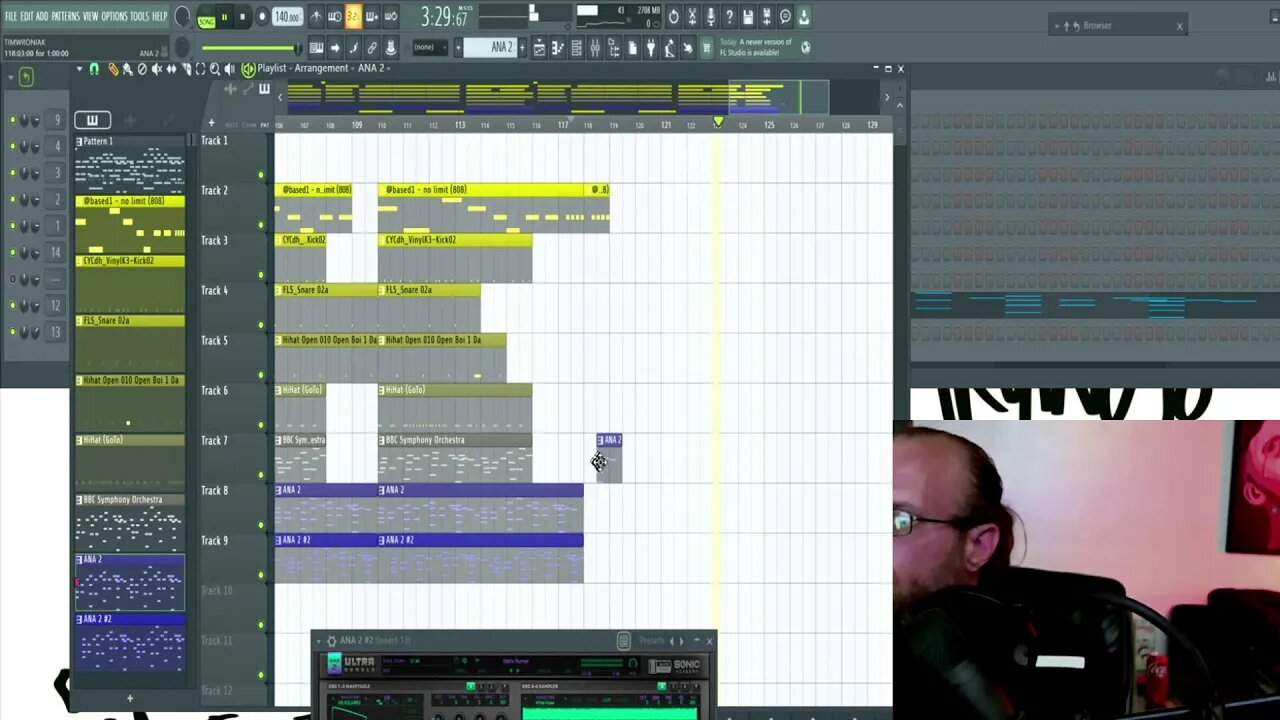Click the microphone recording icon
The height and width of the screenshot is (720, 1280).
tap(710, 16)
